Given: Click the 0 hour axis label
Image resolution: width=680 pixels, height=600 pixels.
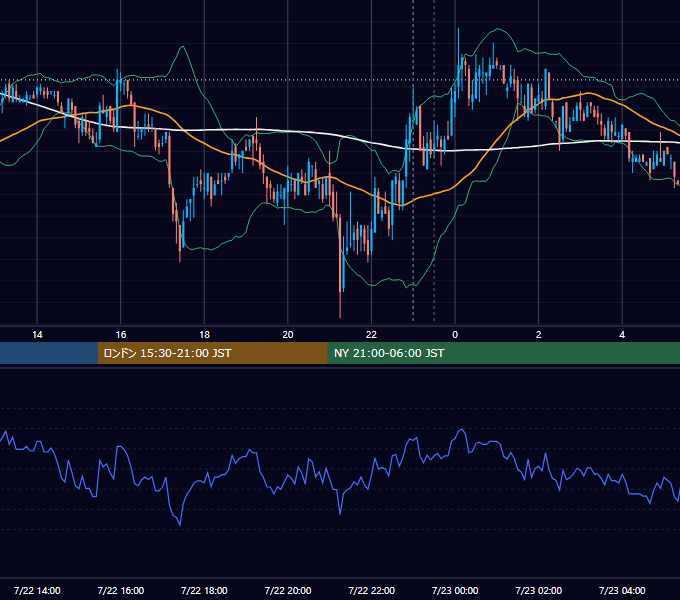Looking at the screenshot, I should coord(455,335).
